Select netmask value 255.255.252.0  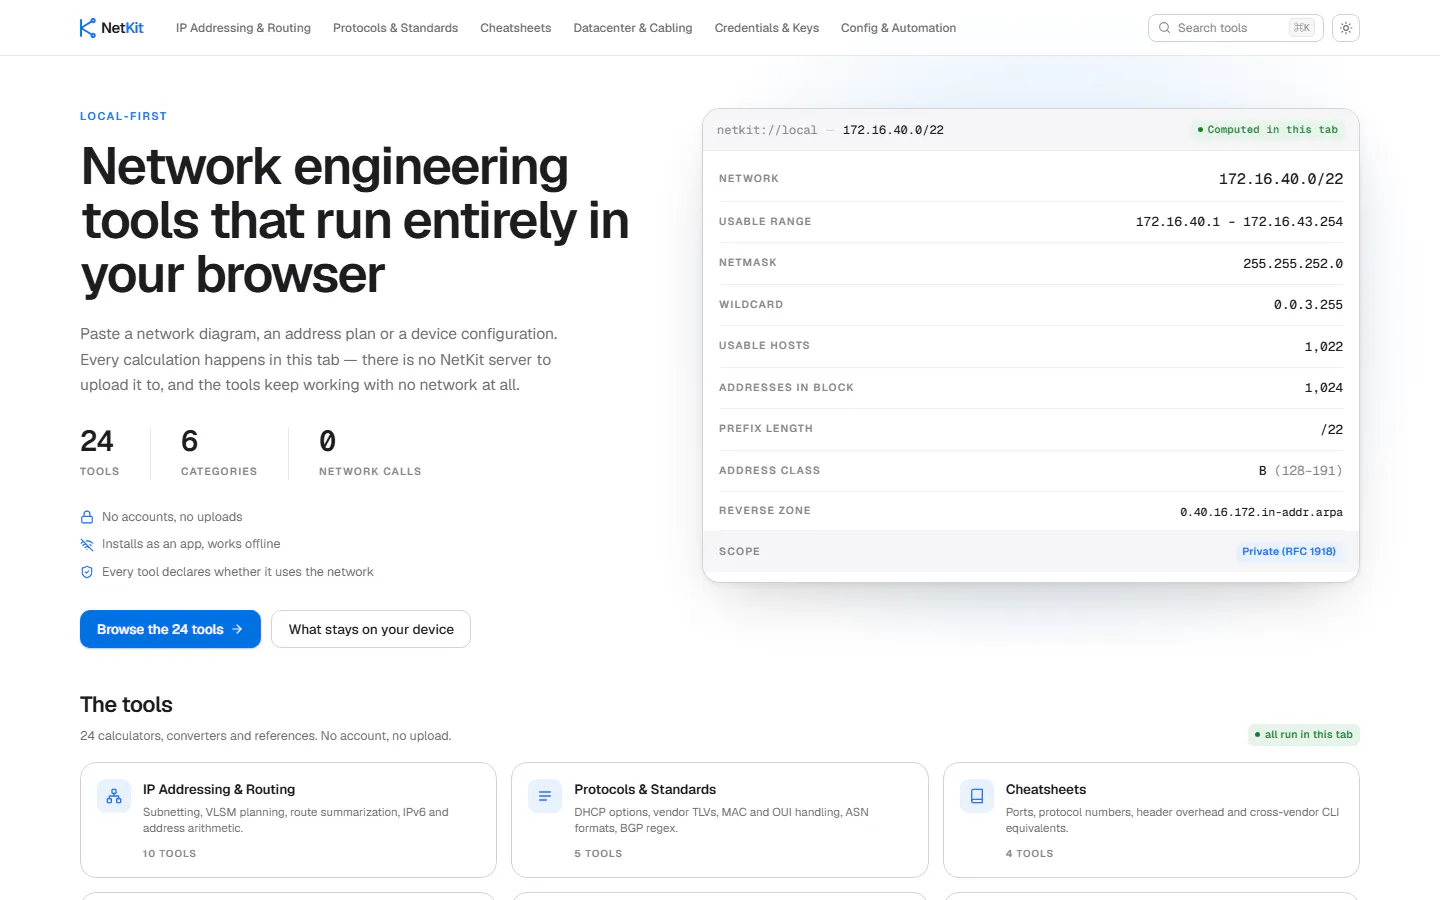1293,264
